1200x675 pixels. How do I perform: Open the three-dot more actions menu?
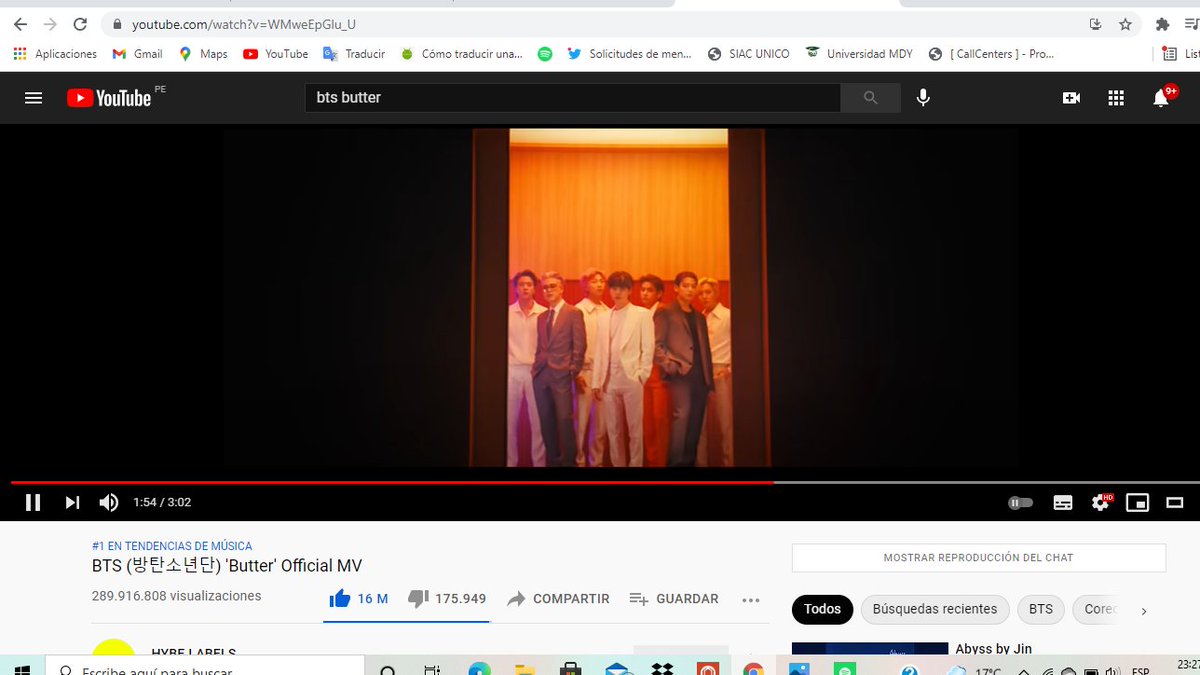751,599
